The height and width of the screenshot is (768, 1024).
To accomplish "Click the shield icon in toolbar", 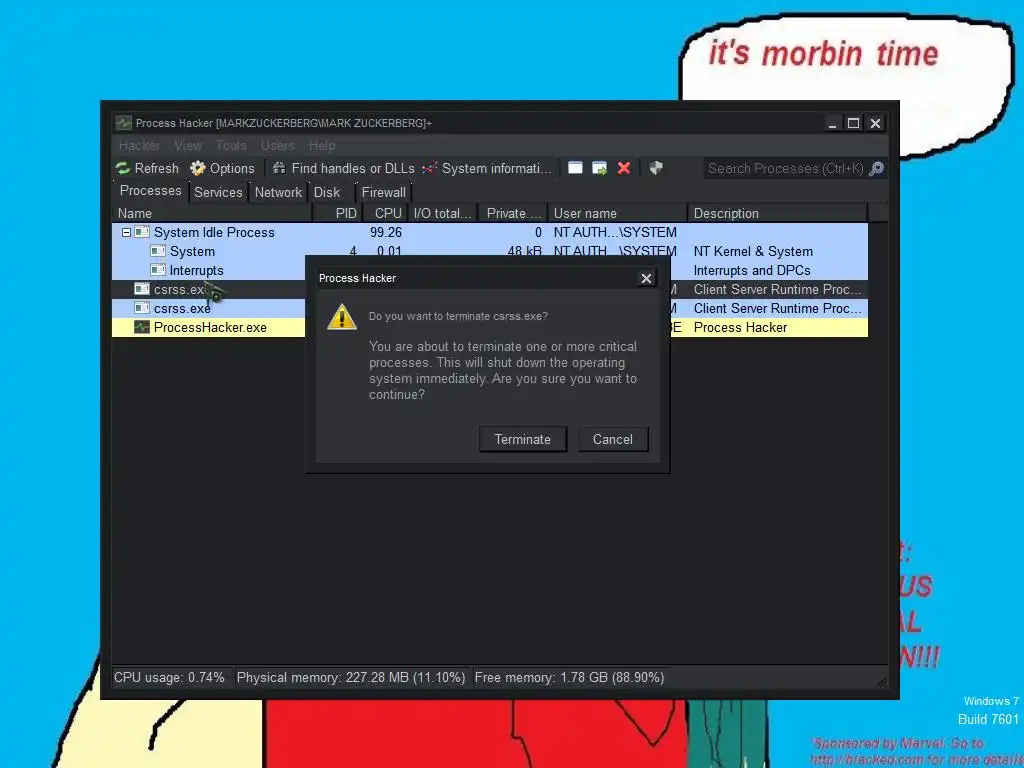I will click(656, 168).
